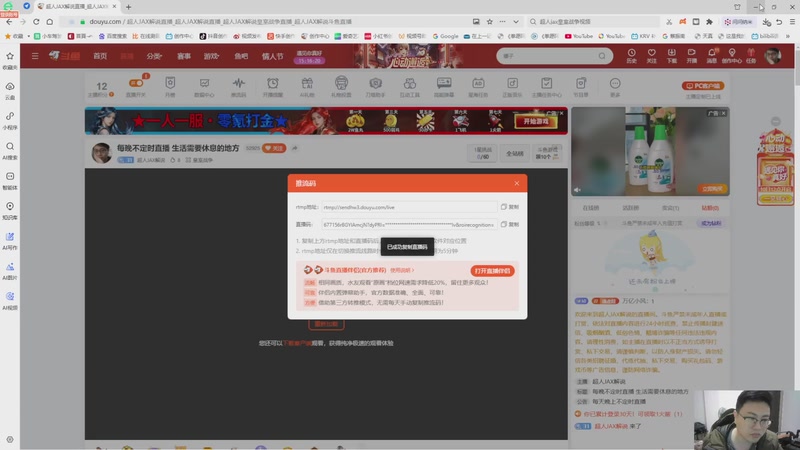Click the 直播码 stream key field
Viewport: 800px width, 450px height.
(409, 224)
